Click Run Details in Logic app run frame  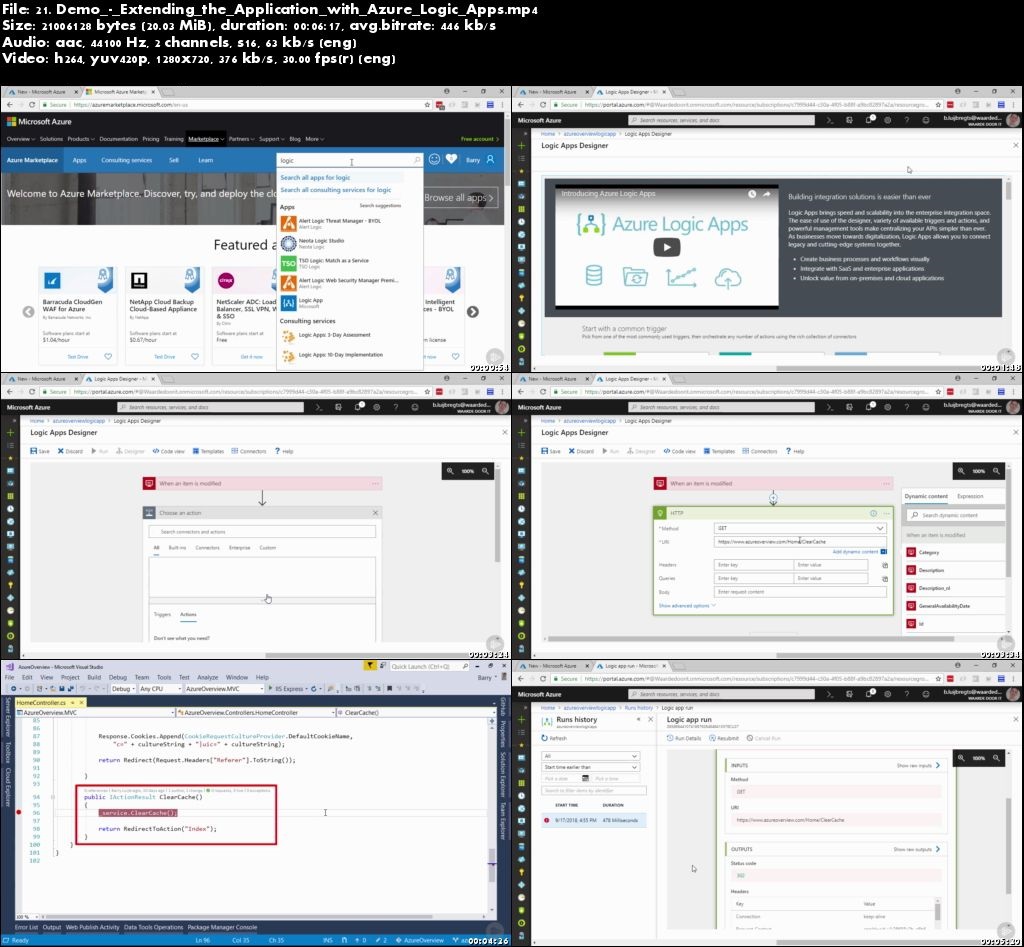(x=684, y=738)
